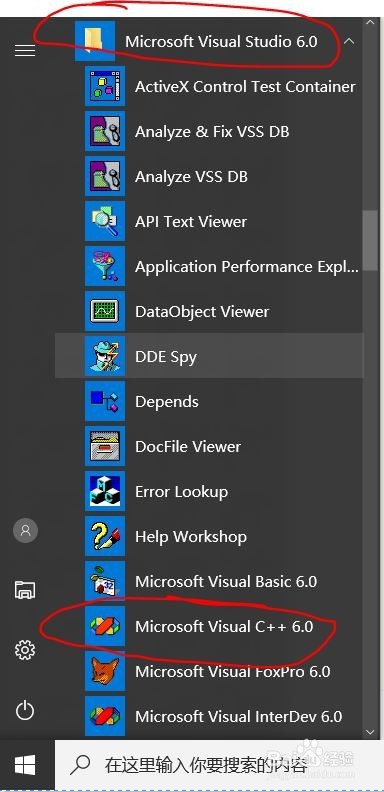Expand the hamburger menu in Start
384x792 pixels.
coord(25,51)
